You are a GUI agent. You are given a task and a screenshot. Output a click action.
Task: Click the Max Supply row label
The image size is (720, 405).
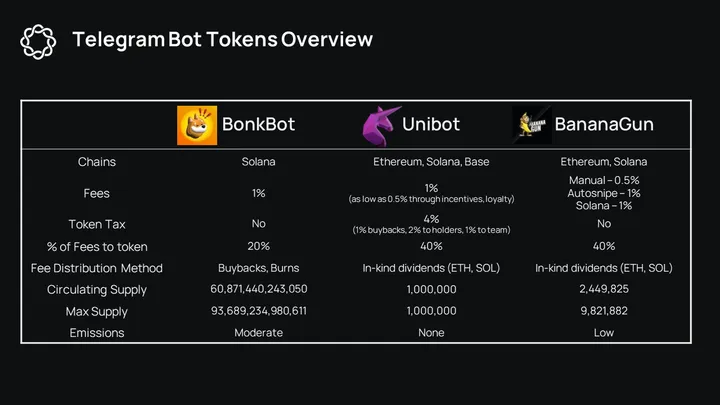pos(97,311)
